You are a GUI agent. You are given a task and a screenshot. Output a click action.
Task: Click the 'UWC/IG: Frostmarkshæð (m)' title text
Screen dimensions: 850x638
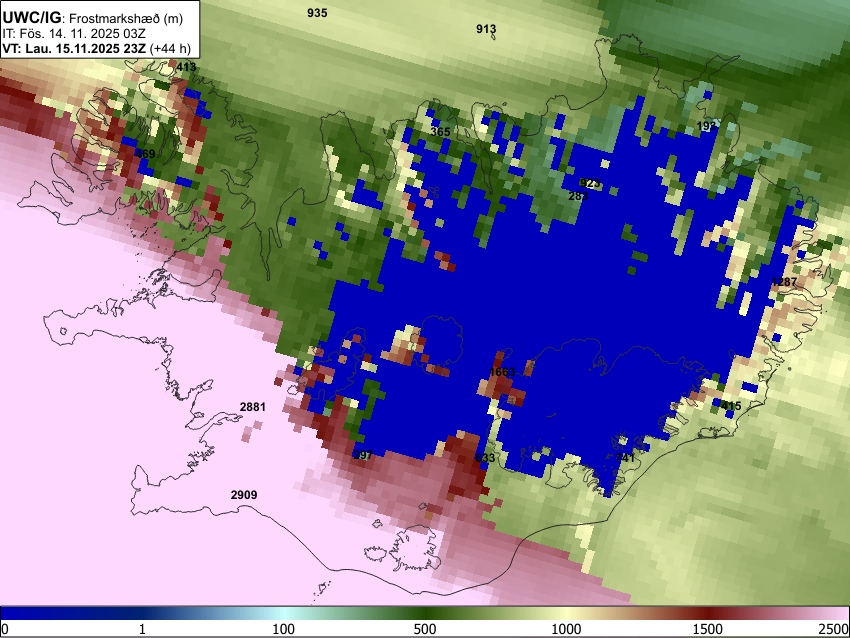(x=93, y=18)
